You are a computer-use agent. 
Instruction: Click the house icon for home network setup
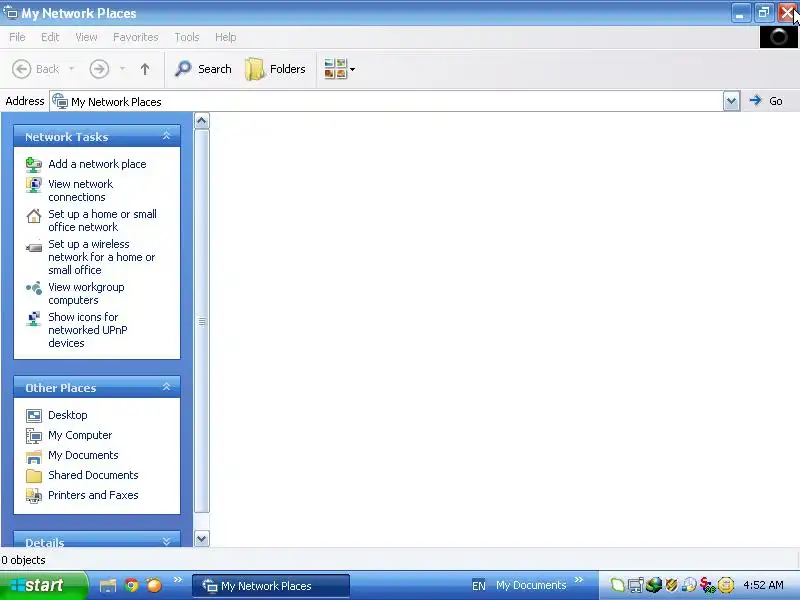click(x=34, y=216)
